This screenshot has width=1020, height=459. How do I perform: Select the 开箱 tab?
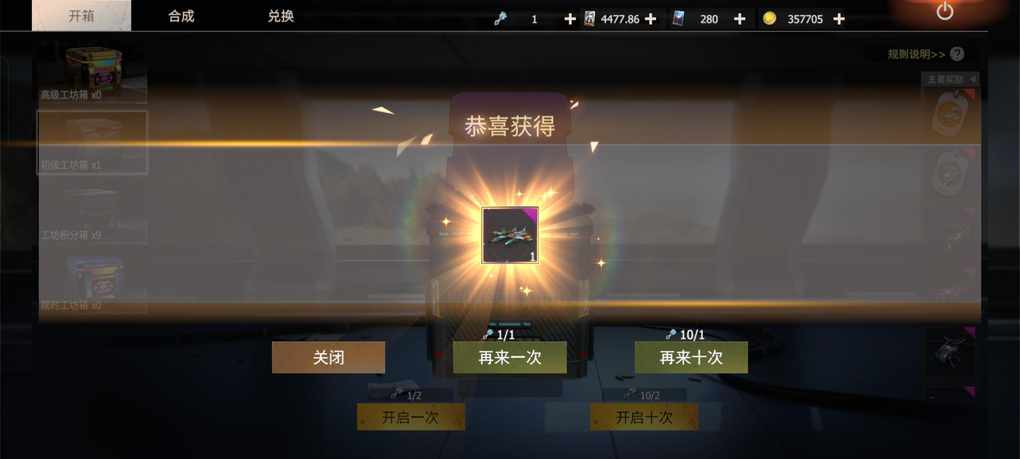click(x=81, y=16)
